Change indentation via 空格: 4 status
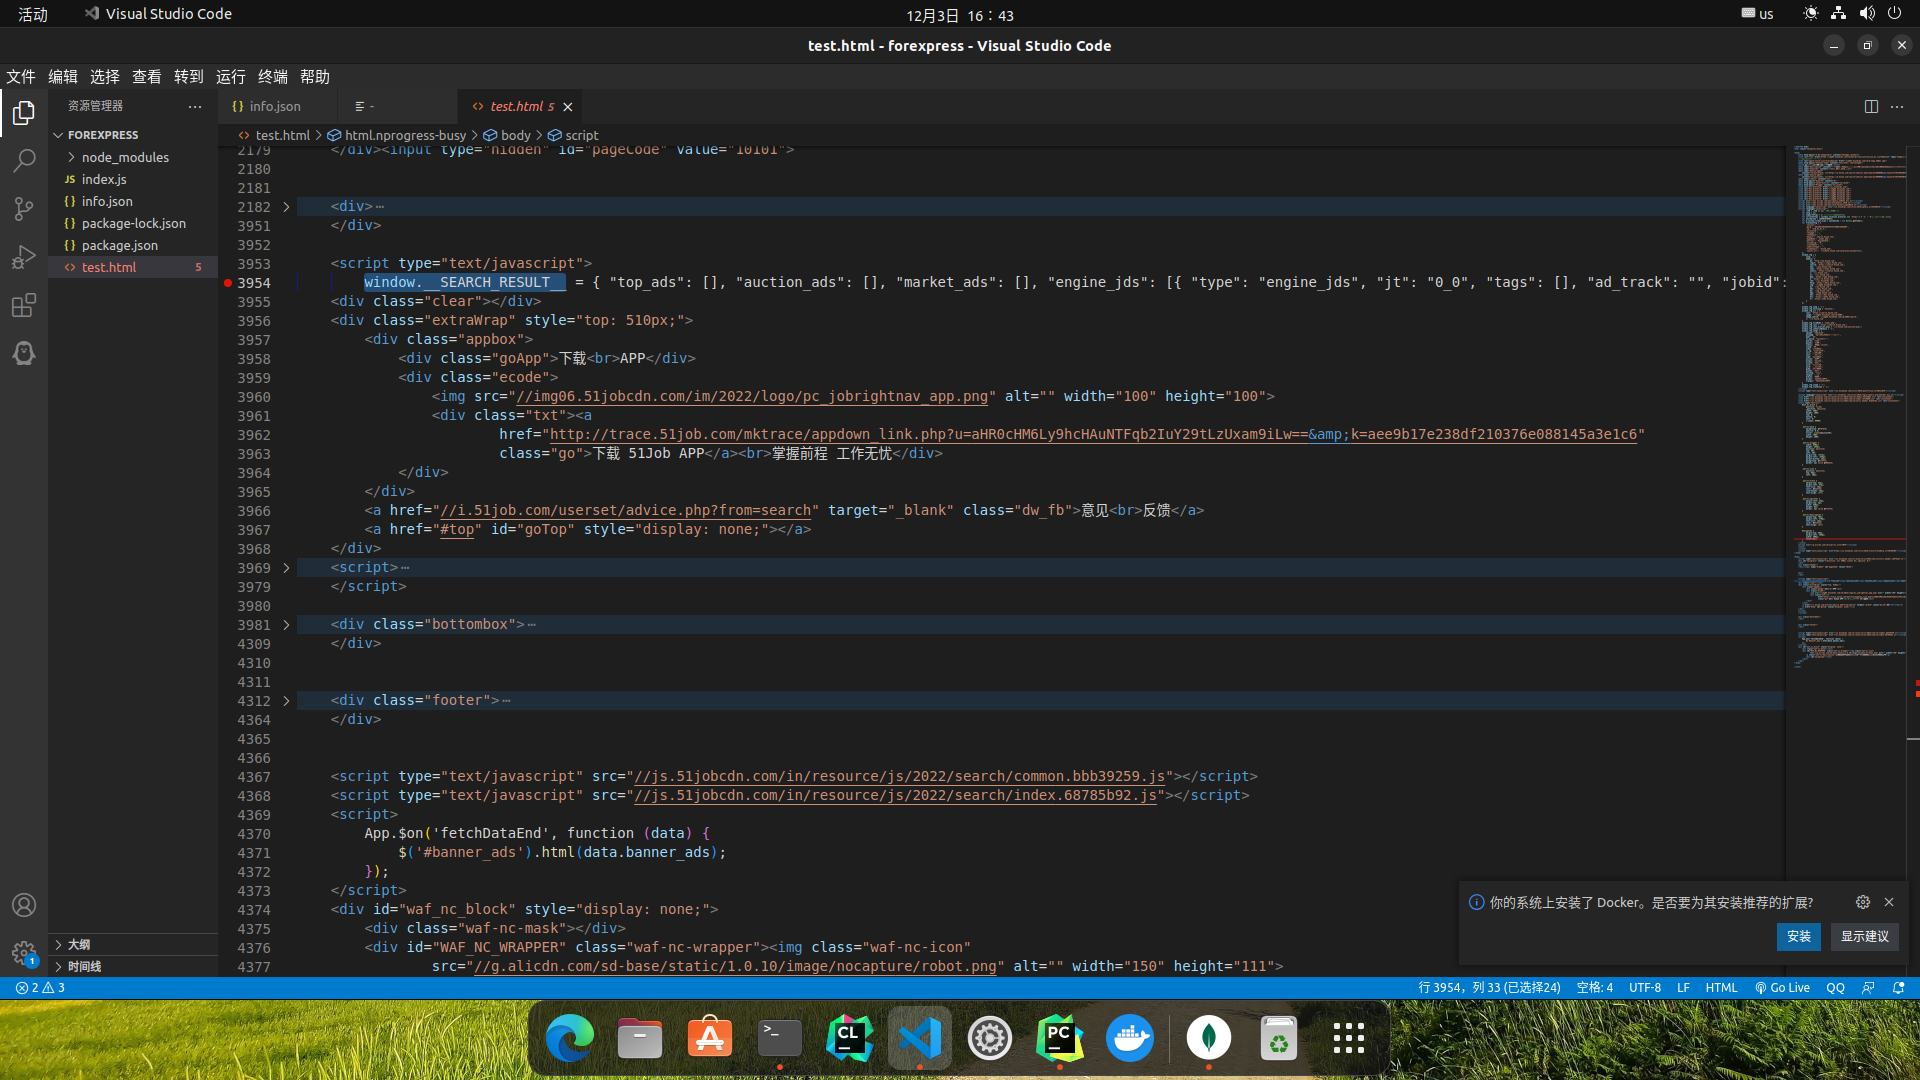 pos(1595,988)
